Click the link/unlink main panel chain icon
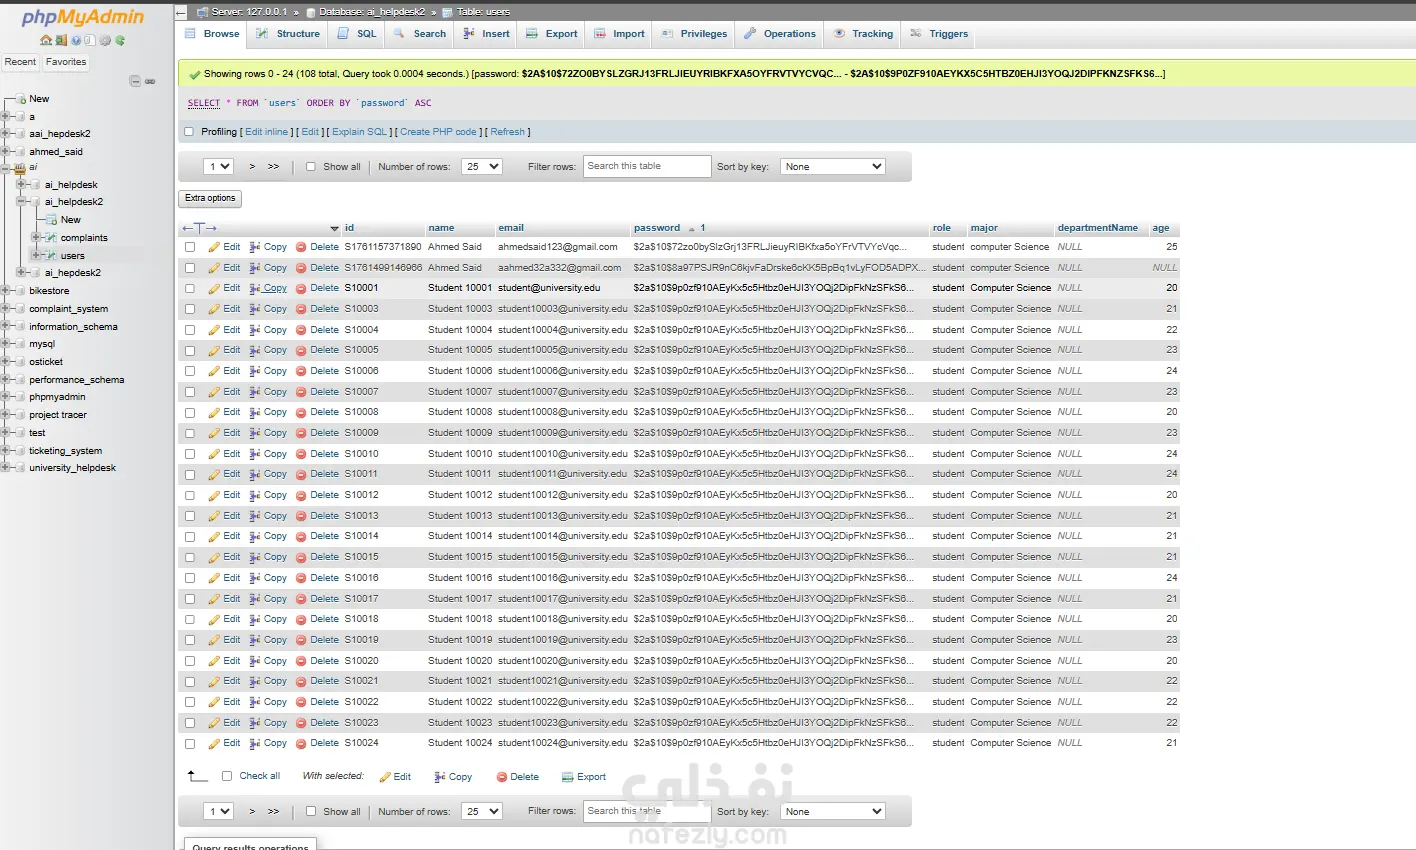1416x850 pixels. click(x=150, y=81)
